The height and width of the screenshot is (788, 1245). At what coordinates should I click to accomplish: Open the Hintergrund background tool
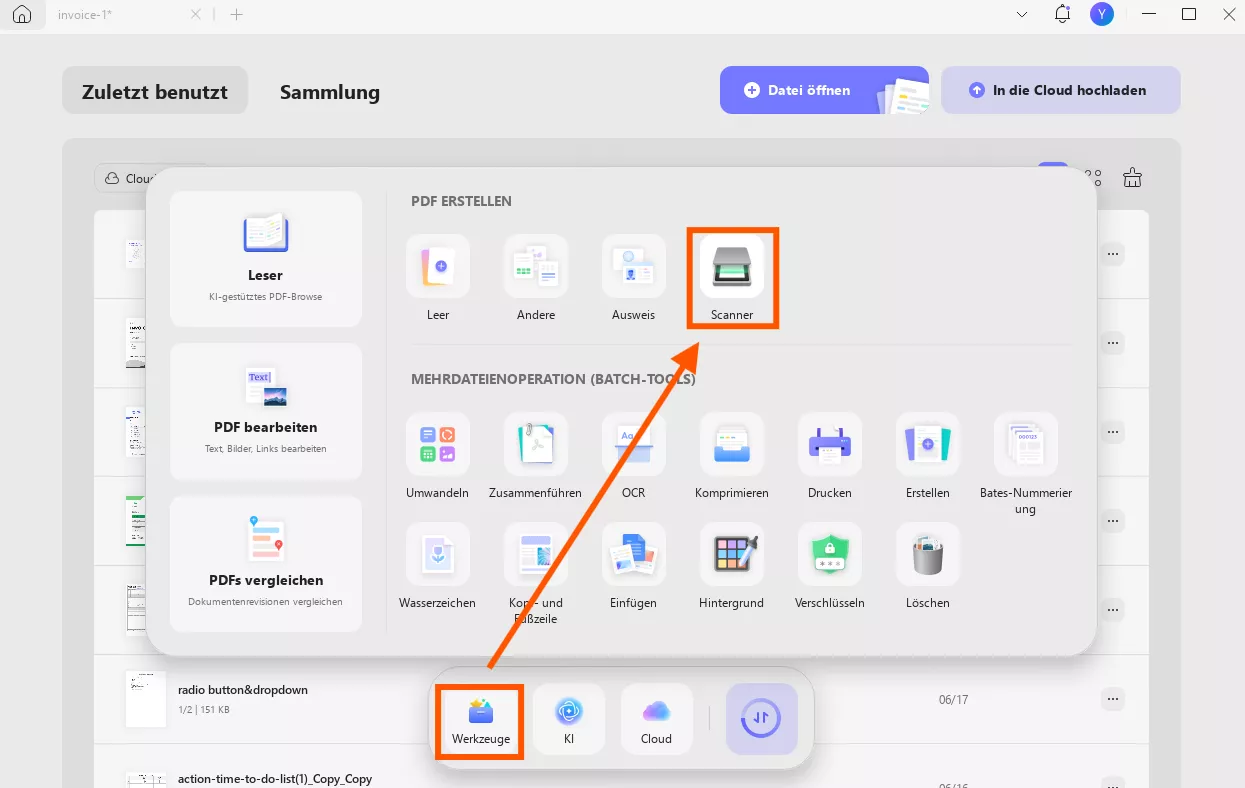[x=732, y=566]
